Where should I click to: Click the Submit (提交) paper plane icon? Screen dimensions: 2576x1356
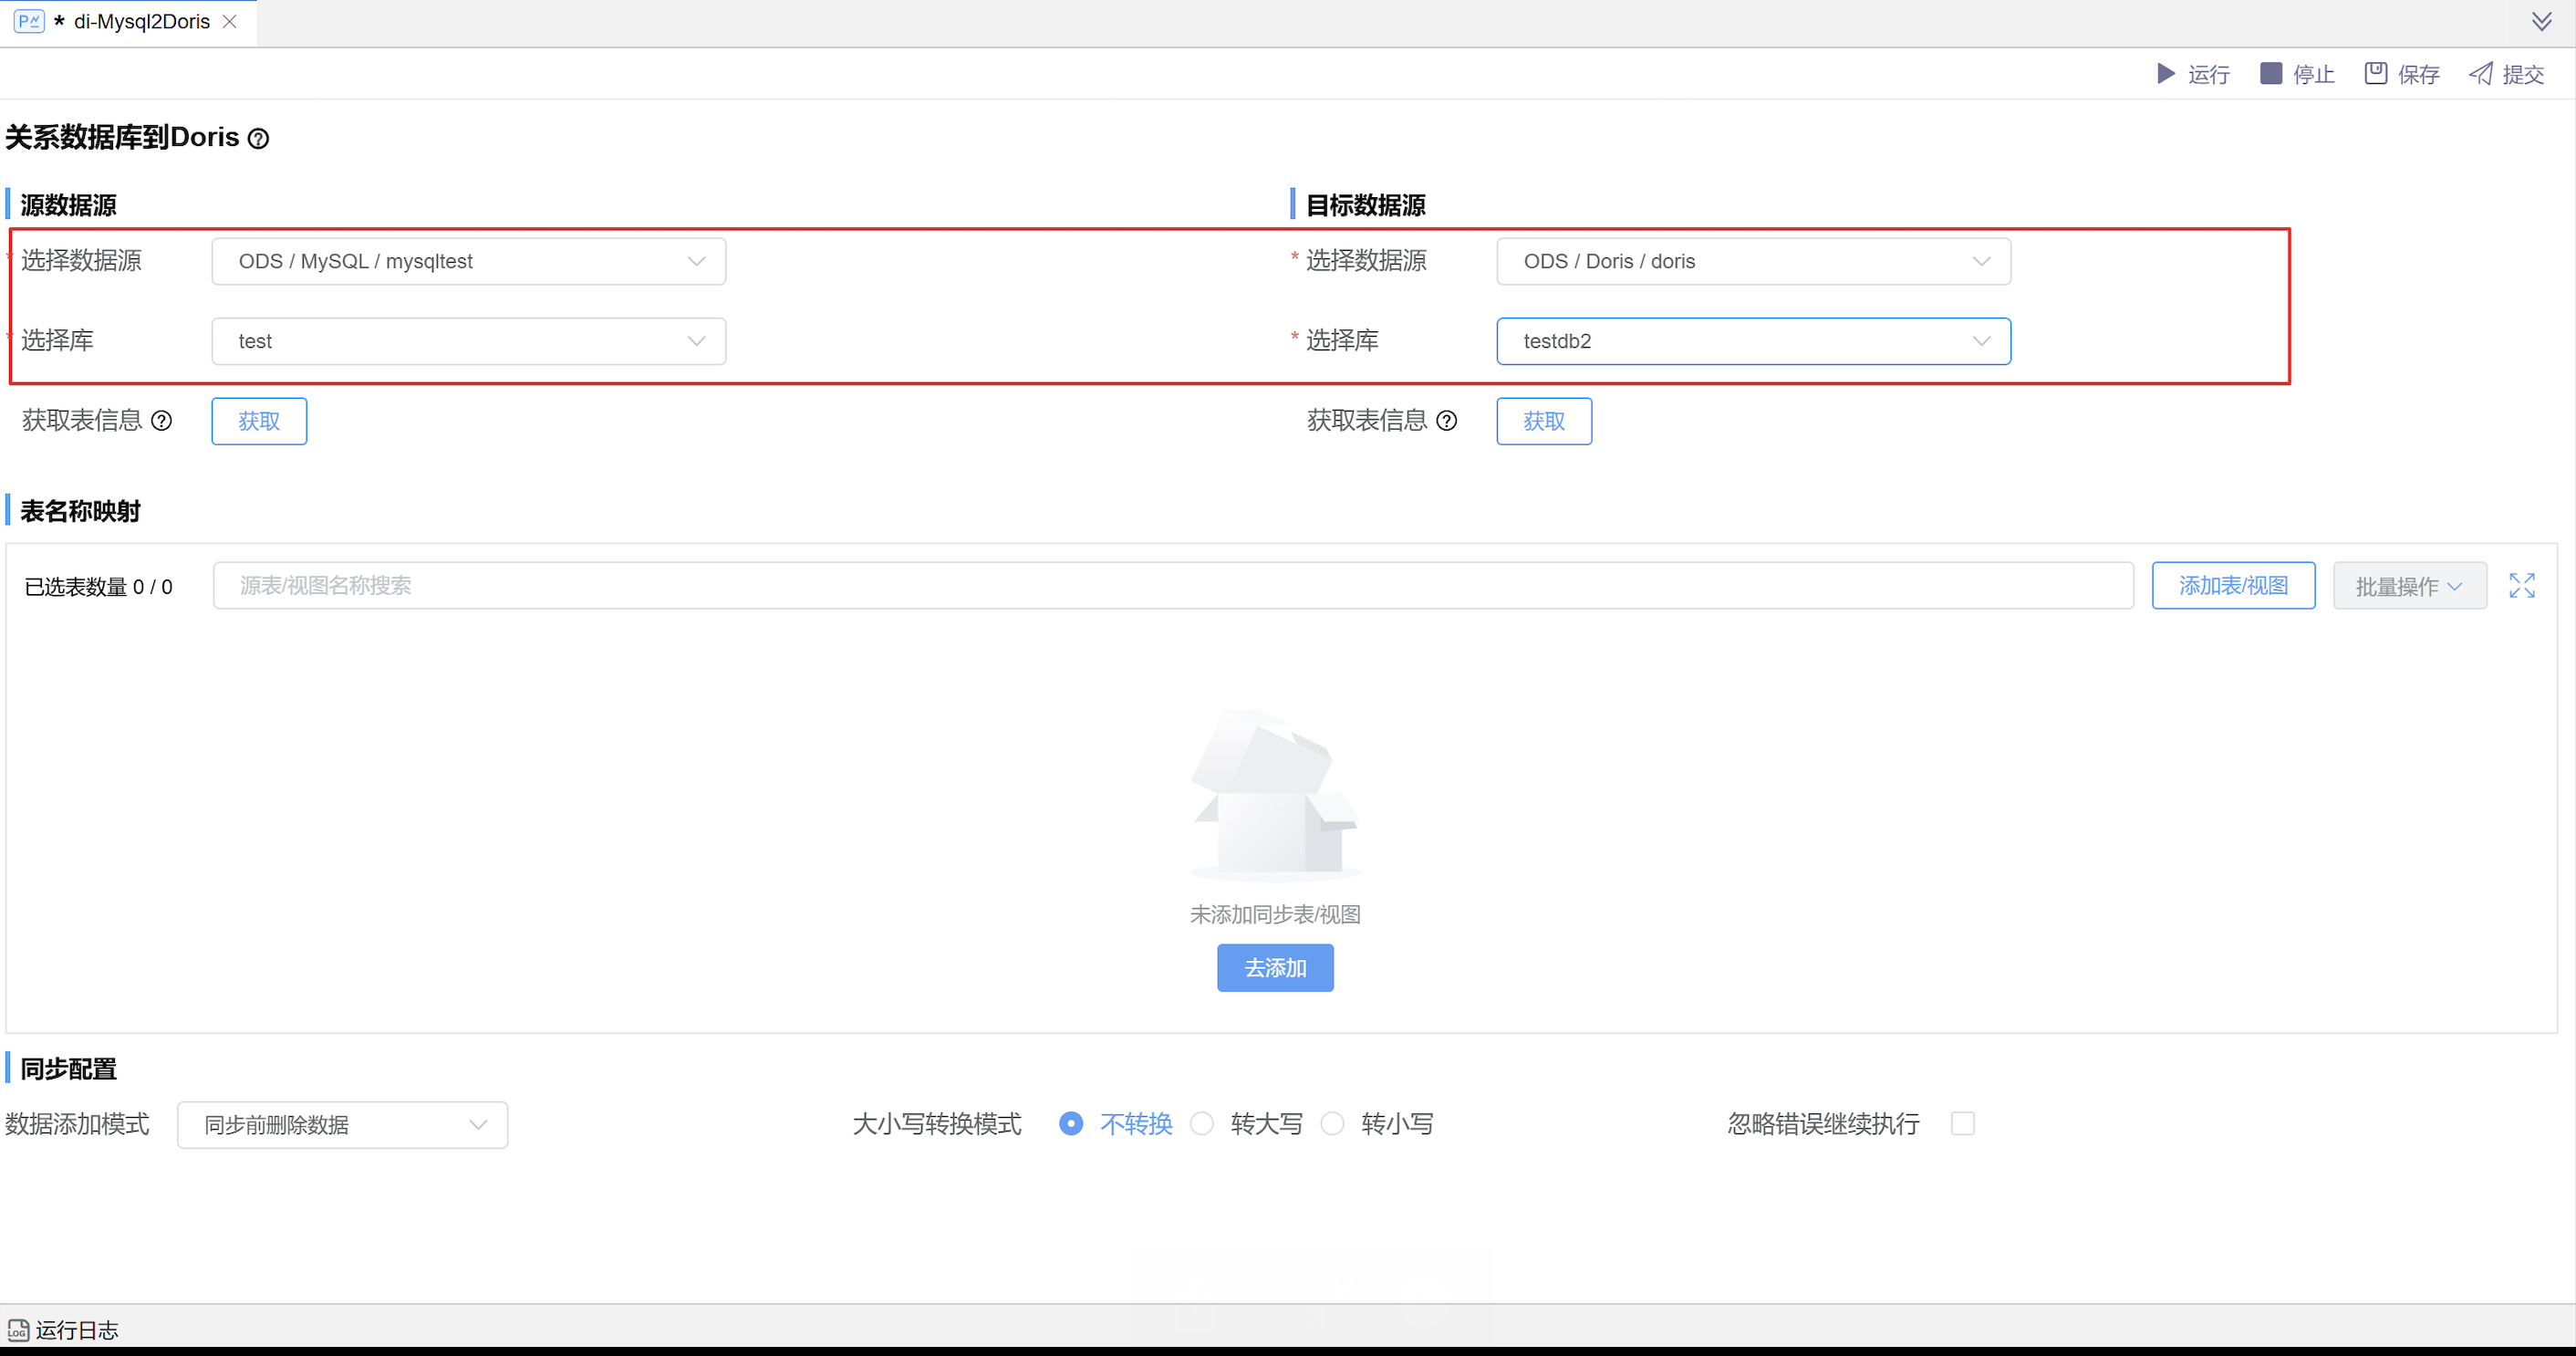(x=2480, y=74)
